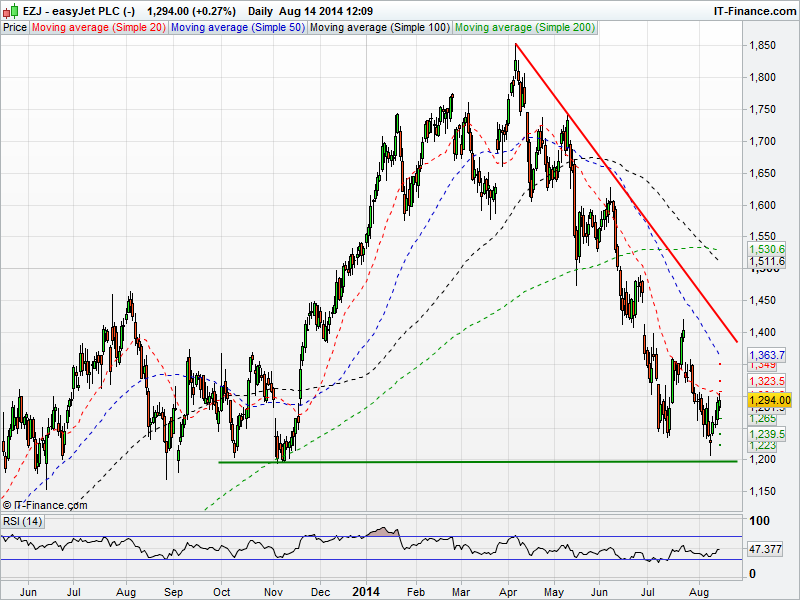Click the green 1,530.6 MA200 value tag

[767, 249]
